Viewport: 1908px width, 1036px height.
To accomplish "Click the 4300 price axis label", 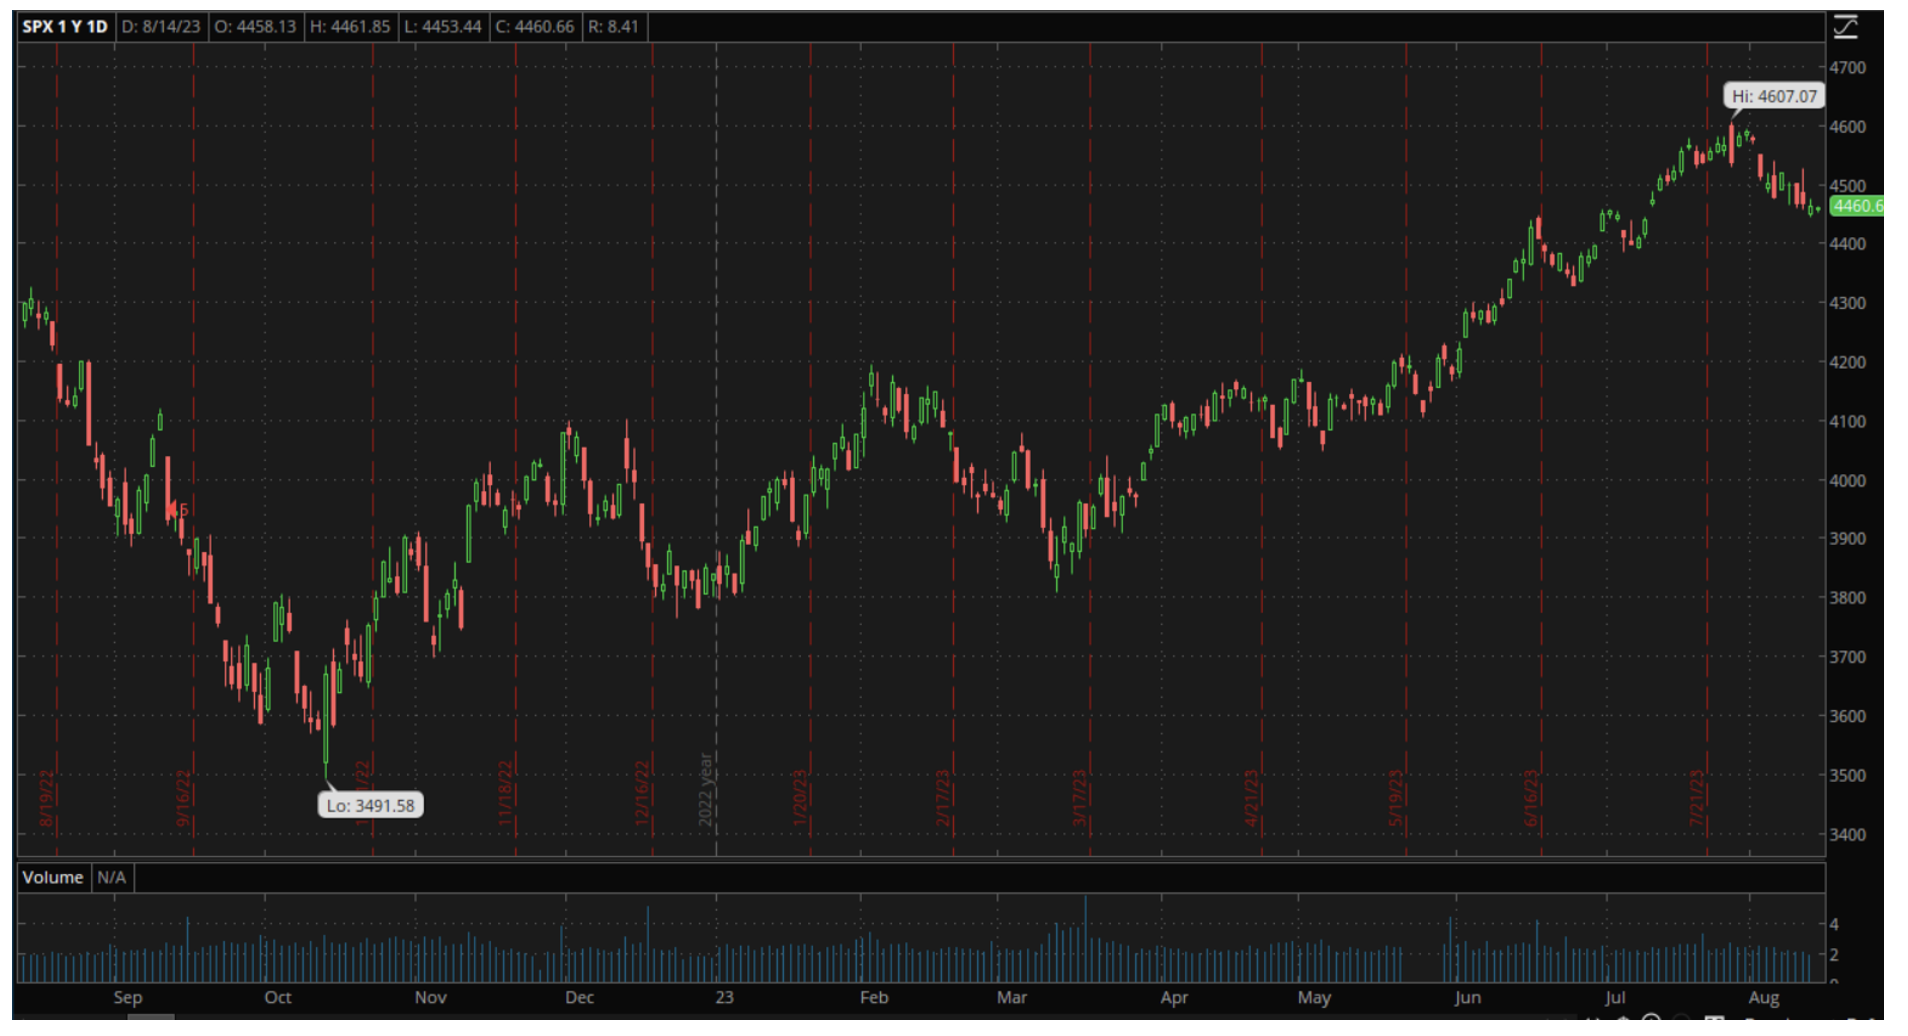I will click(x=1847, y=303).
